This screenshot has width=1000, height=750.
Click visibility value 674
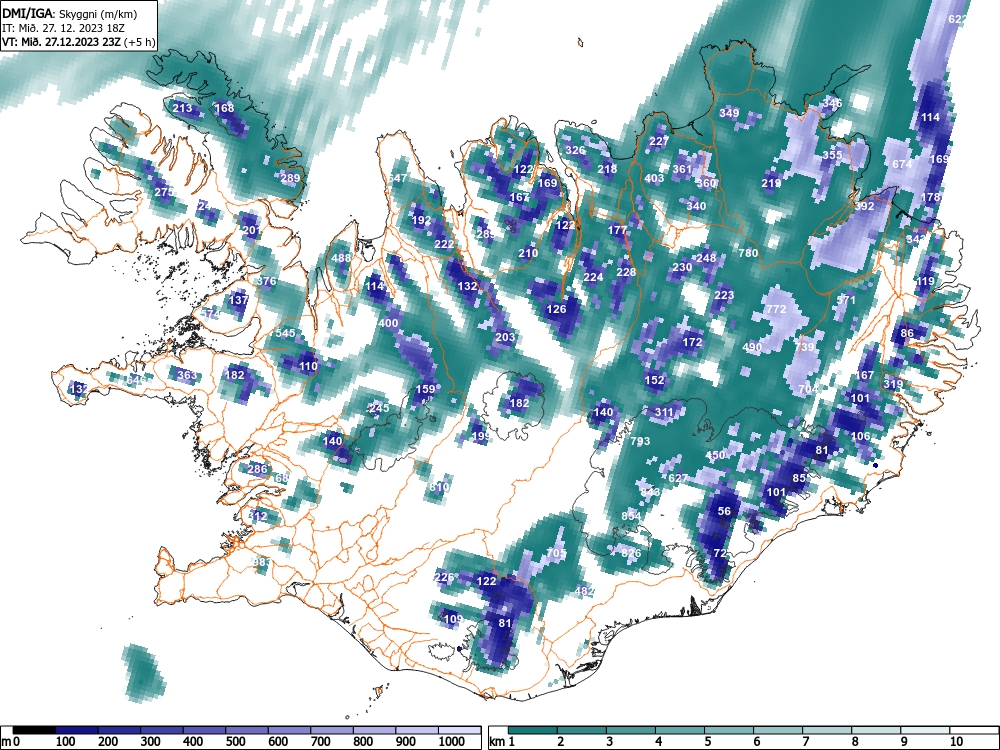click(x=902, y=164)
